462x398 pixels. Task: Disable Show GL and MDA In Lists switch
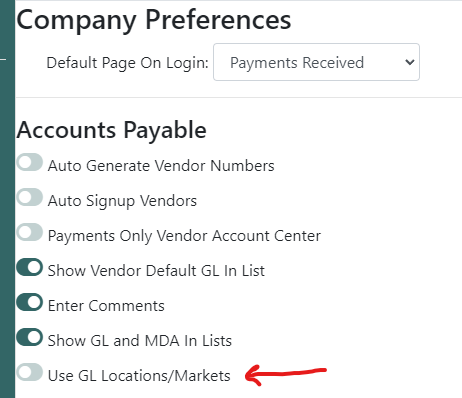30,337
